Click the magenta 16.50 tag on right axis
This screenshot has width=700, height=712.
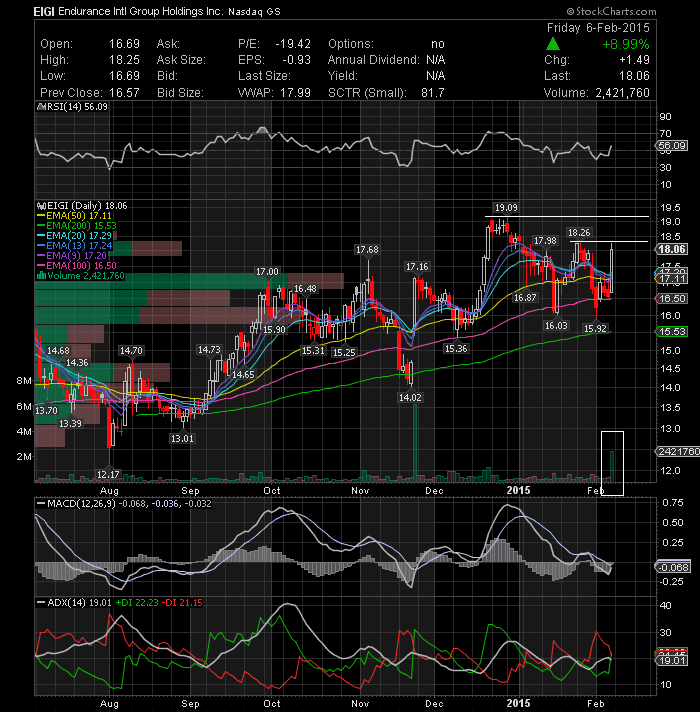(672, 298)
